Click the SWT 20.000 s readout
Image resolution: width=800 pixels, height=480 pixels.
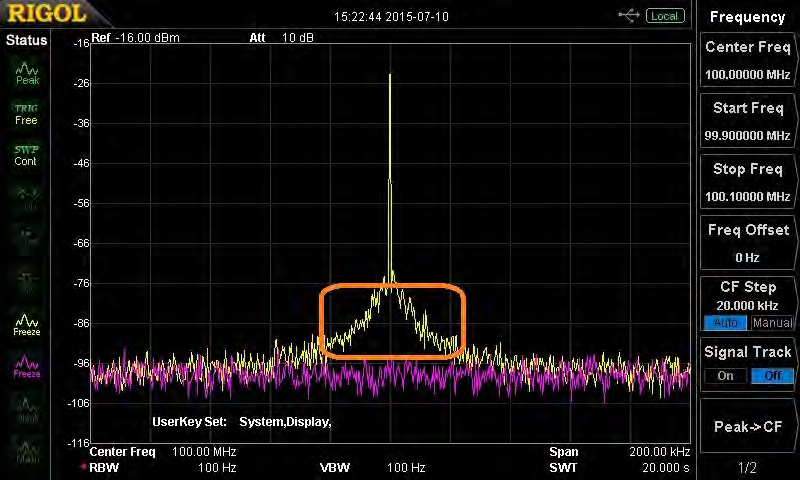(617, 467)
